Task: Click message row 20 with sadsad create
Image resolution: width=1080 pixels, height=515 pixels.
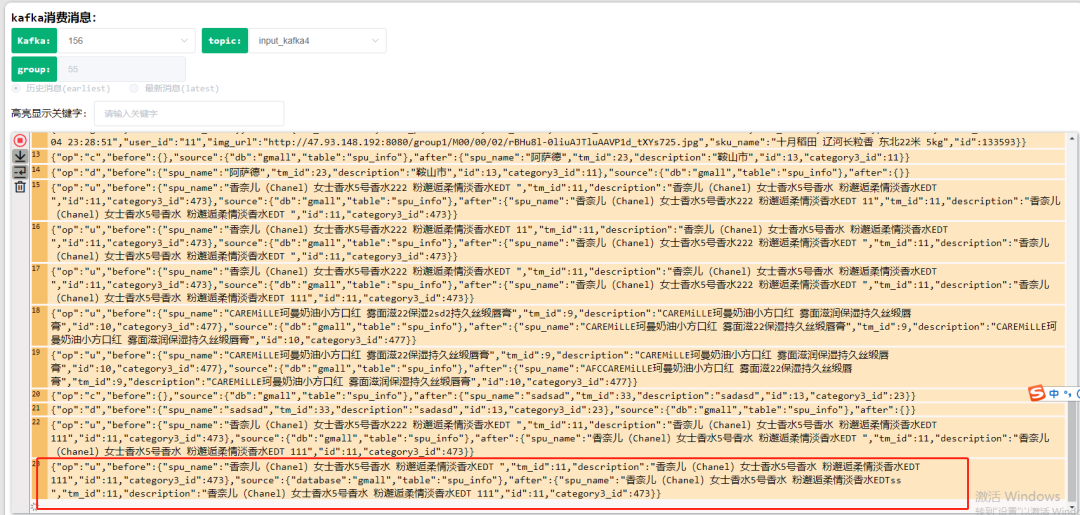Action: [x=548, y=396]
